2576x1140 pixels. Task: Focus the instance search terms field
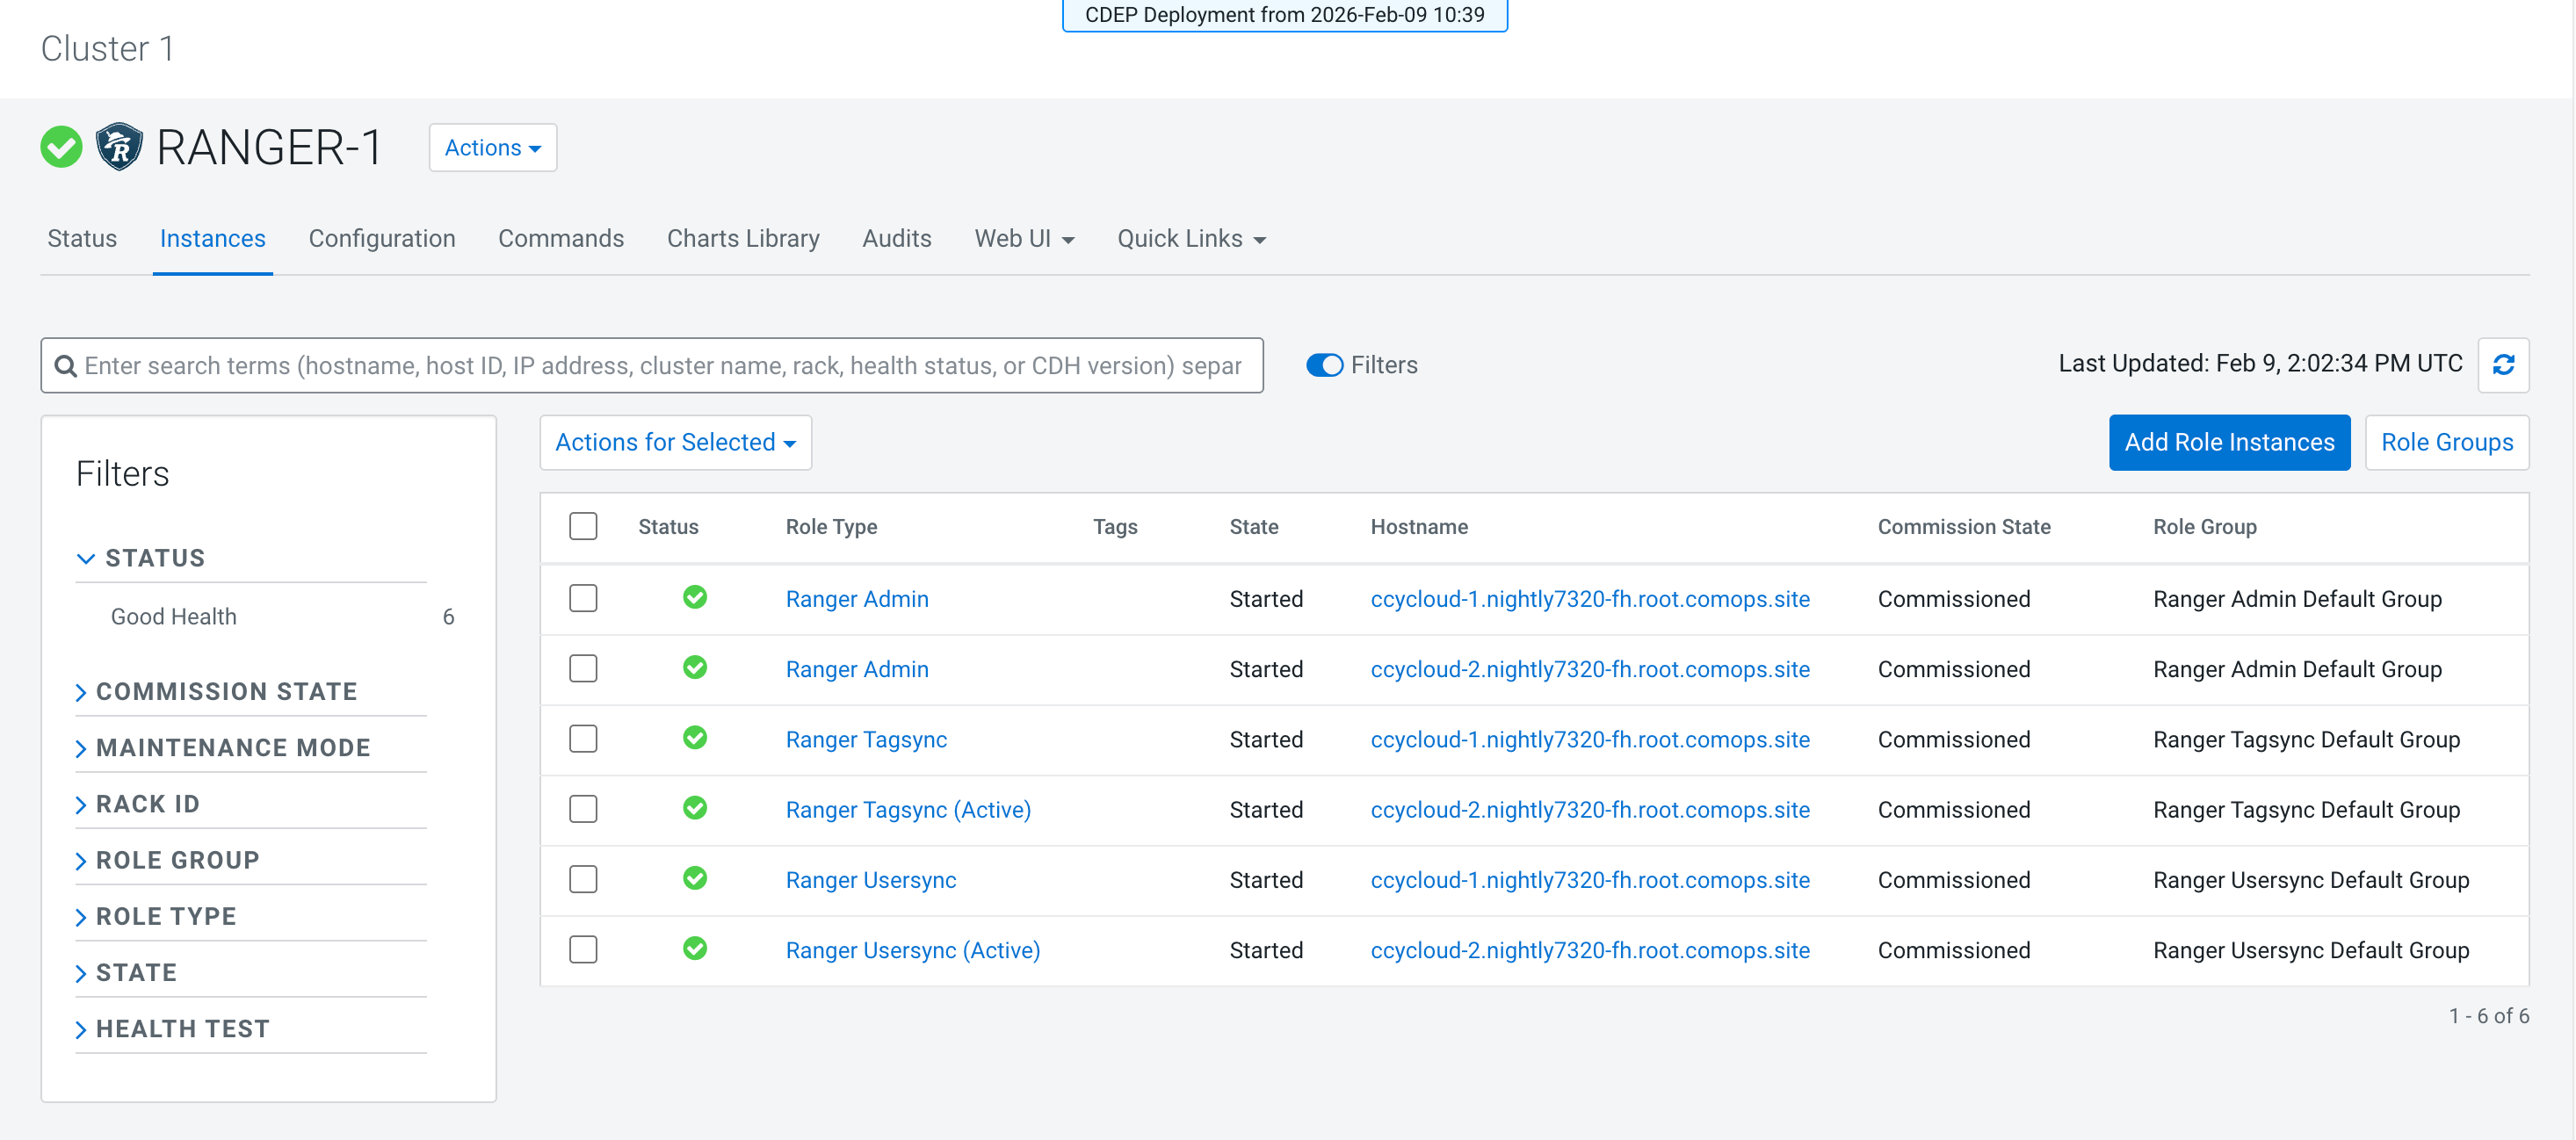[660, 366]
